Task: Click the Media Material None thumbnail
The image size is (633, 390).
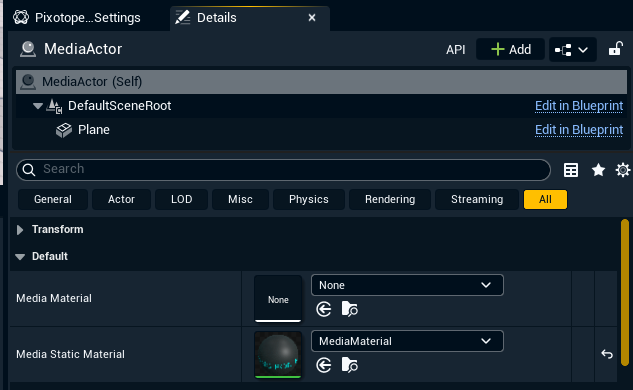Action: [278, 299]
